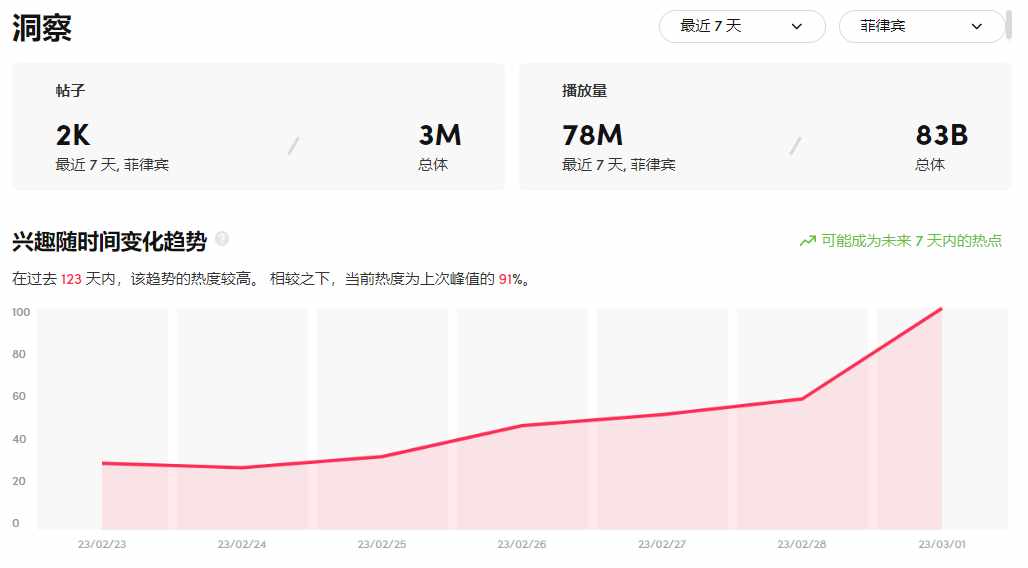Screen dimensions: 1028x568
Task: Click the 3M total posts value
Action: (440, 135)
